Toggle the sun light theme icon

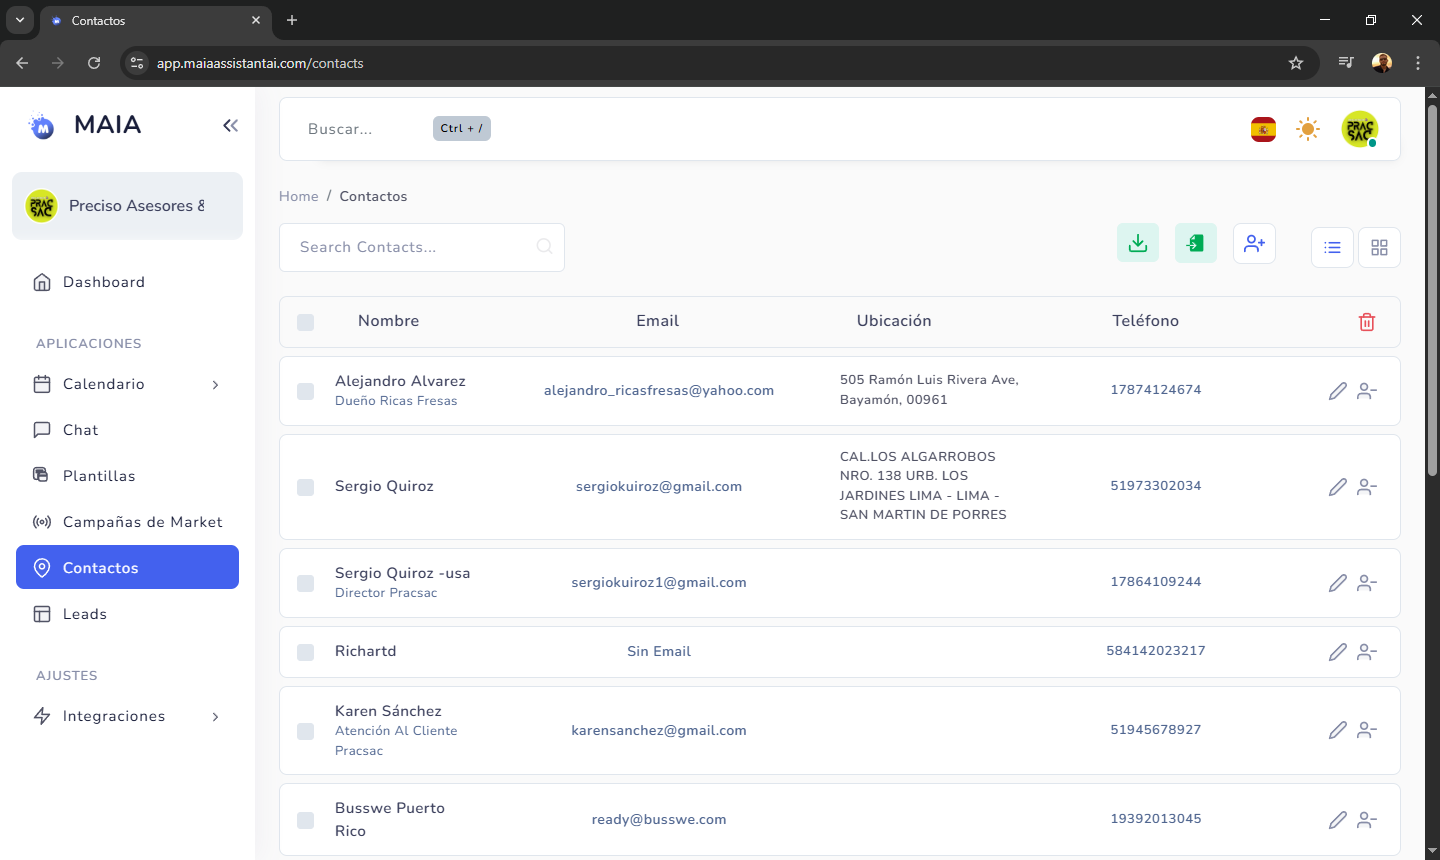(x=1307, y=129)
